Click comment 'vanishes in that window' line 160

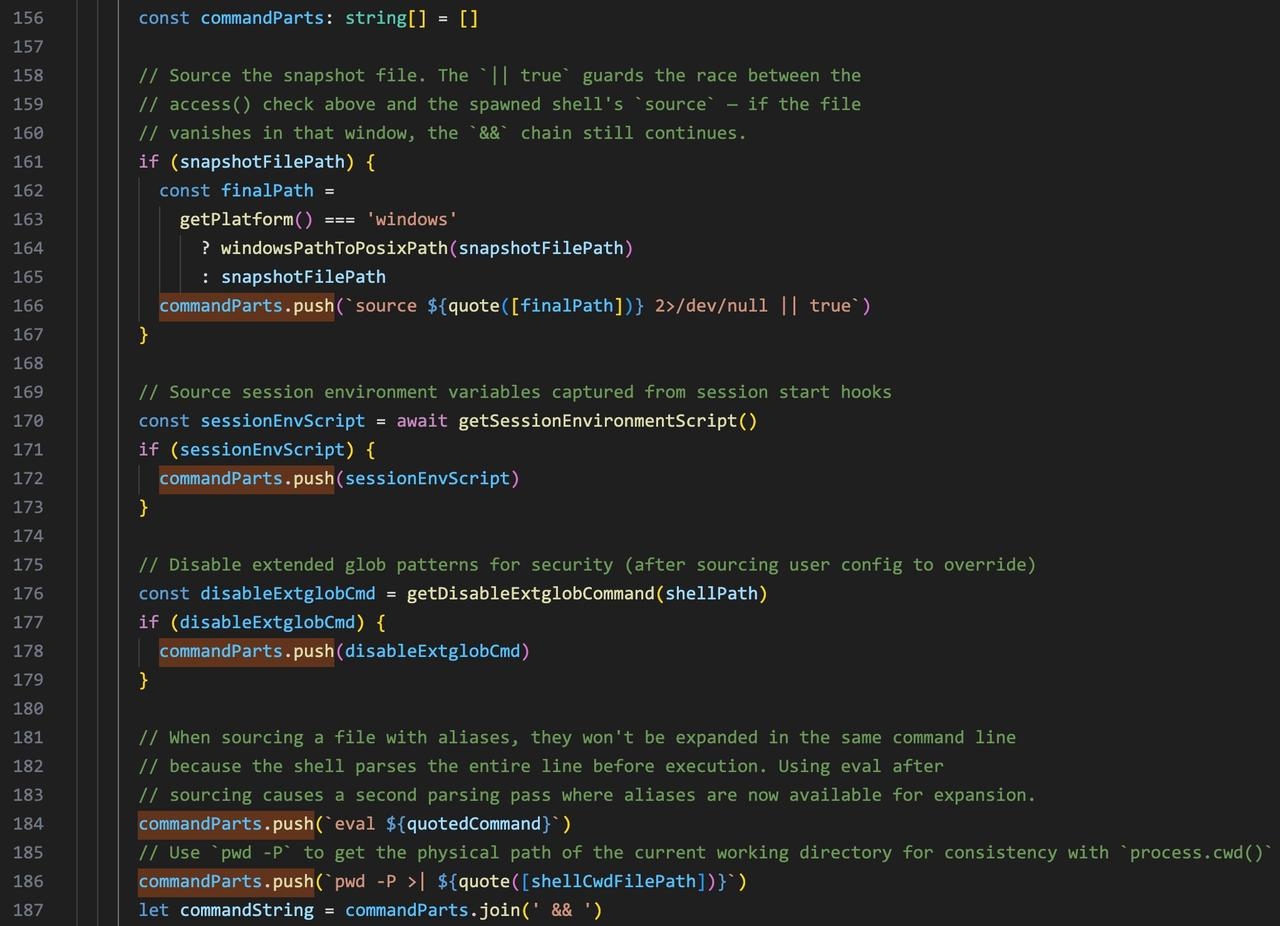pos(443,133)
